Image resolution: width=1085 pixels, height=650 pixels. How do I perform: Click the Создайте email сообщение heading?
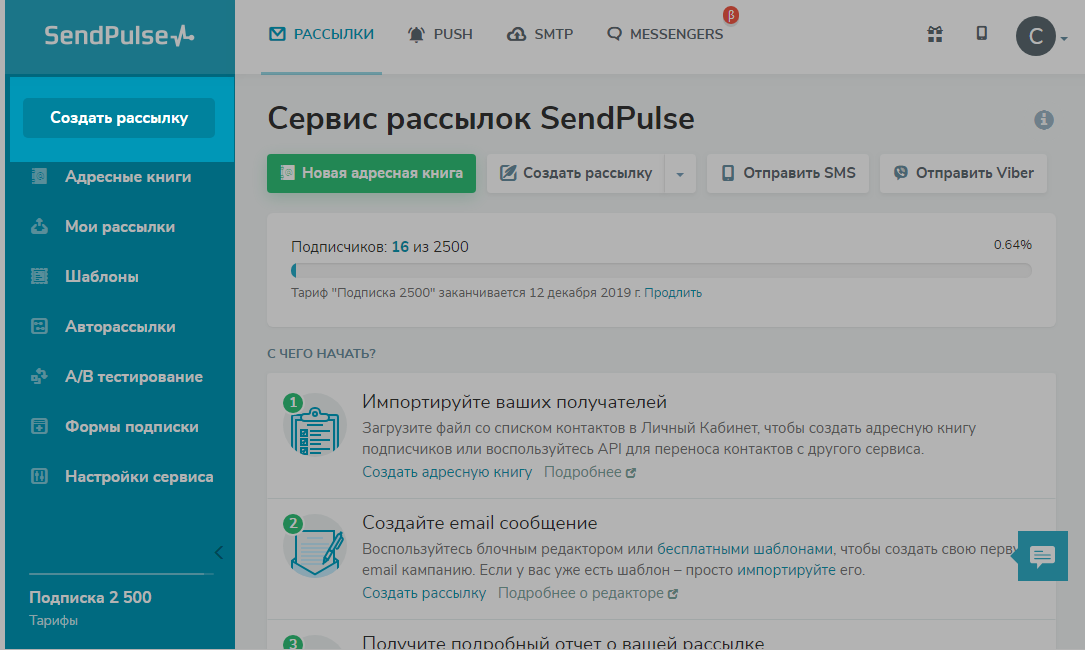point(480,523)
